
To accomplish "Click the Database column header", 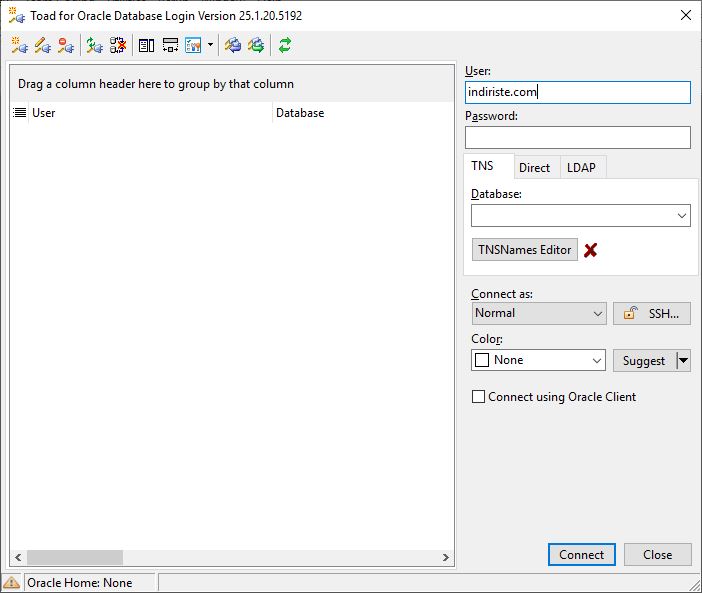I will [363, 113].
